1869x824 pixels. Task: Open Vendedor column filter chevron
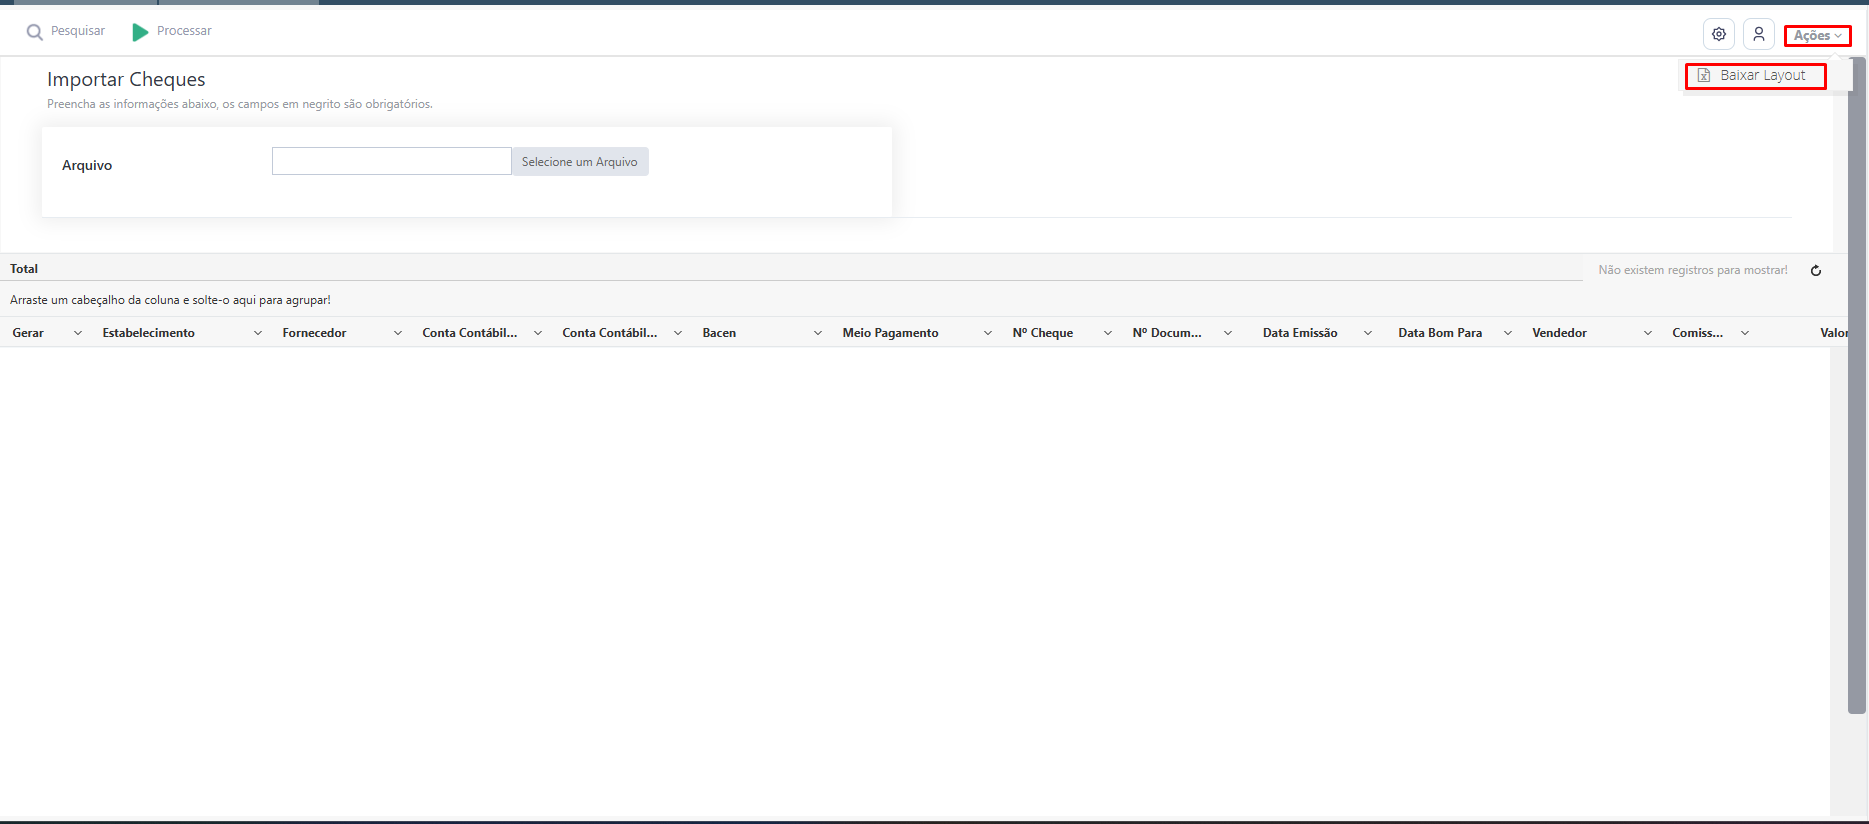(1648, 333)
